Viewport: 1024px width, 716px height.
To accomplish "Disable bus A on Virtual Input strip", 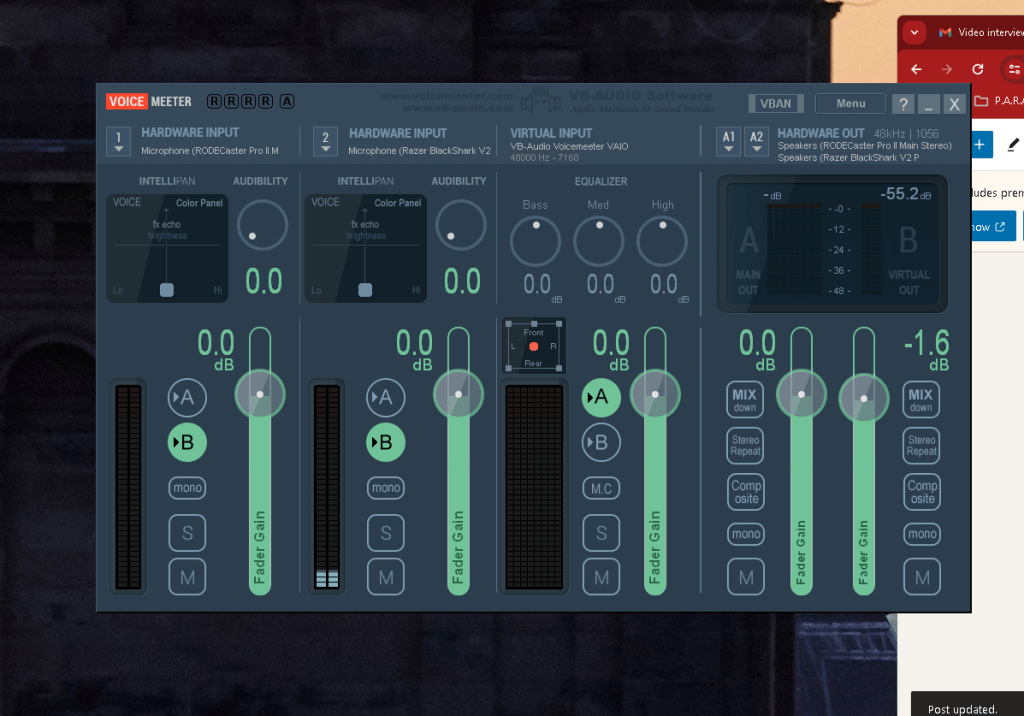I will [x=601, y=397].
